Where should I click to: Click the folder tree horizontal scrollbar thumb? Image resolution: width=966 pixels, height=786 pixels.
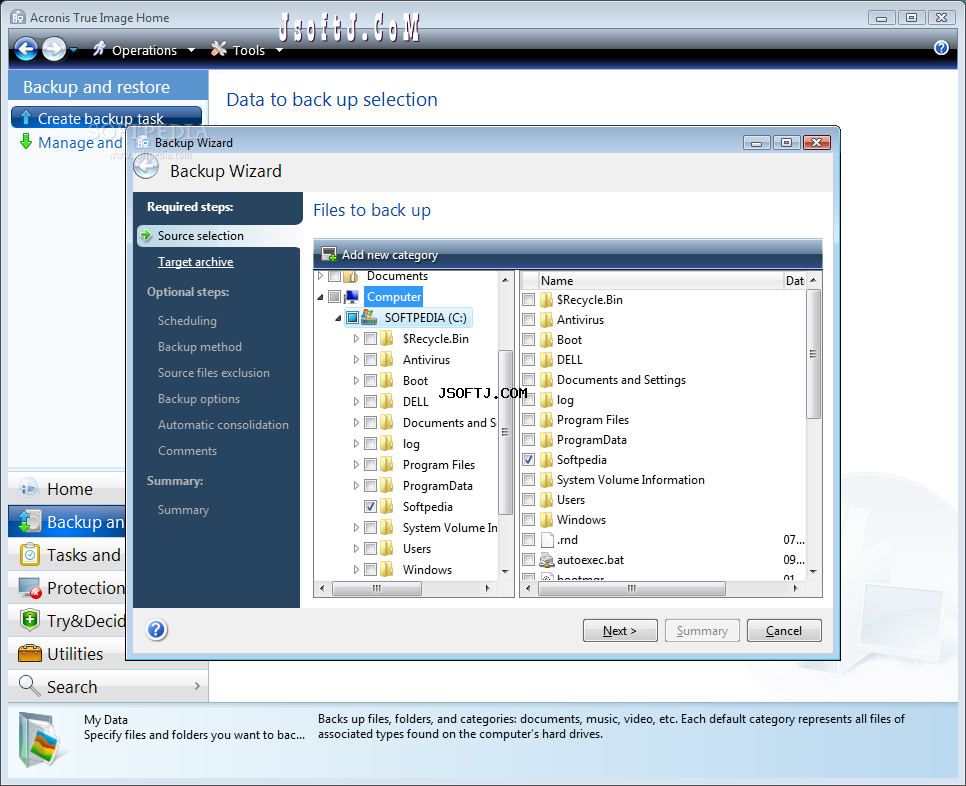[377, 588]
